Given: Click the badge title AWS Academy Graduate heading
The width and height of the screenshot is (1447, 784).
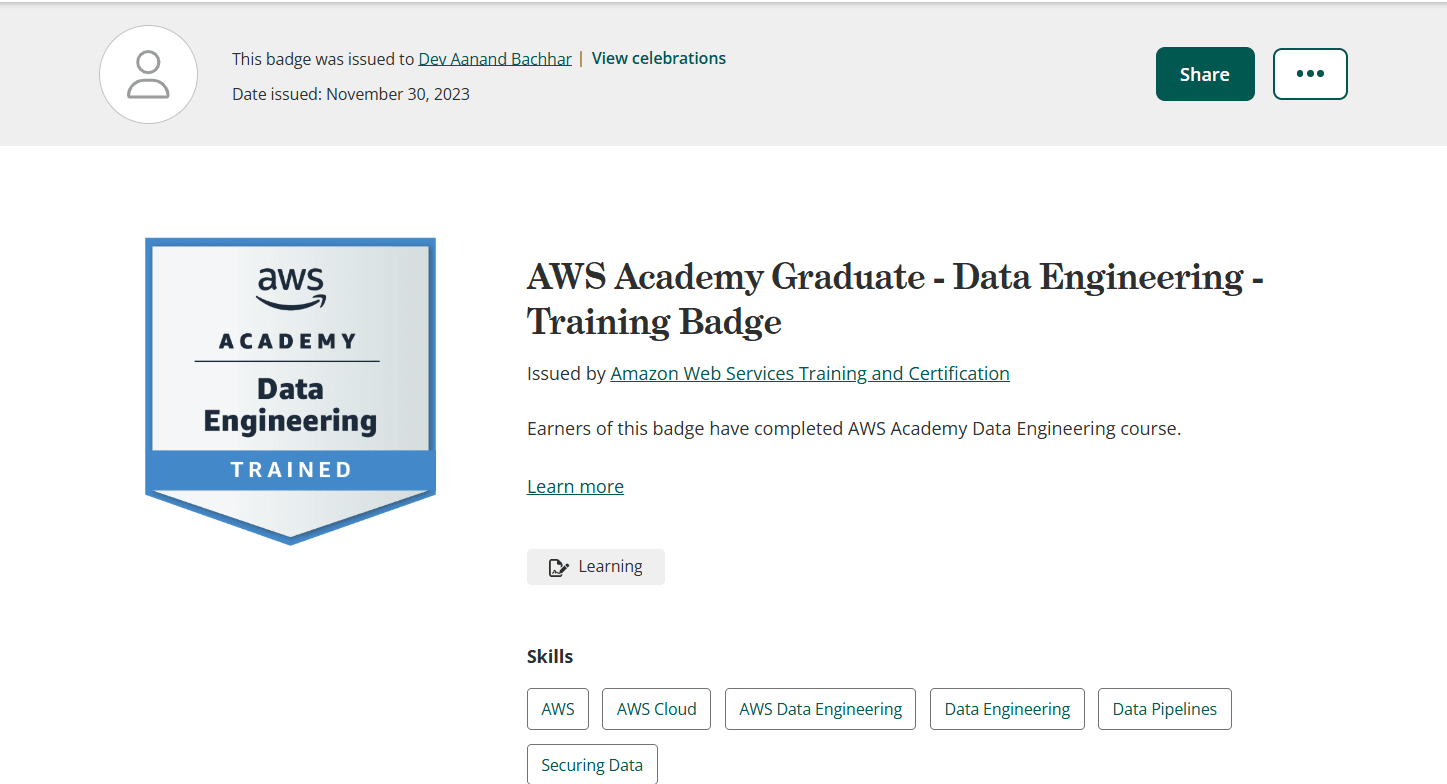Looking at the screenshot, I should click(895, 299).
